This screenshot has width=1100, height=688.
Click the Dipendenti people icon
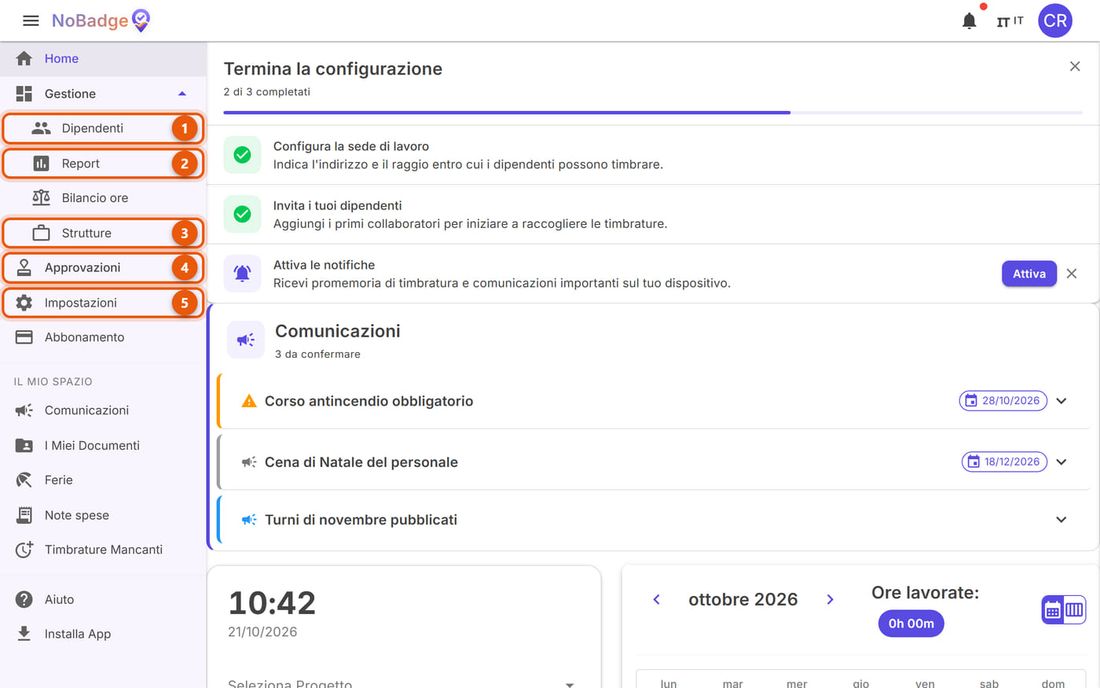click(x=41, y=128)
